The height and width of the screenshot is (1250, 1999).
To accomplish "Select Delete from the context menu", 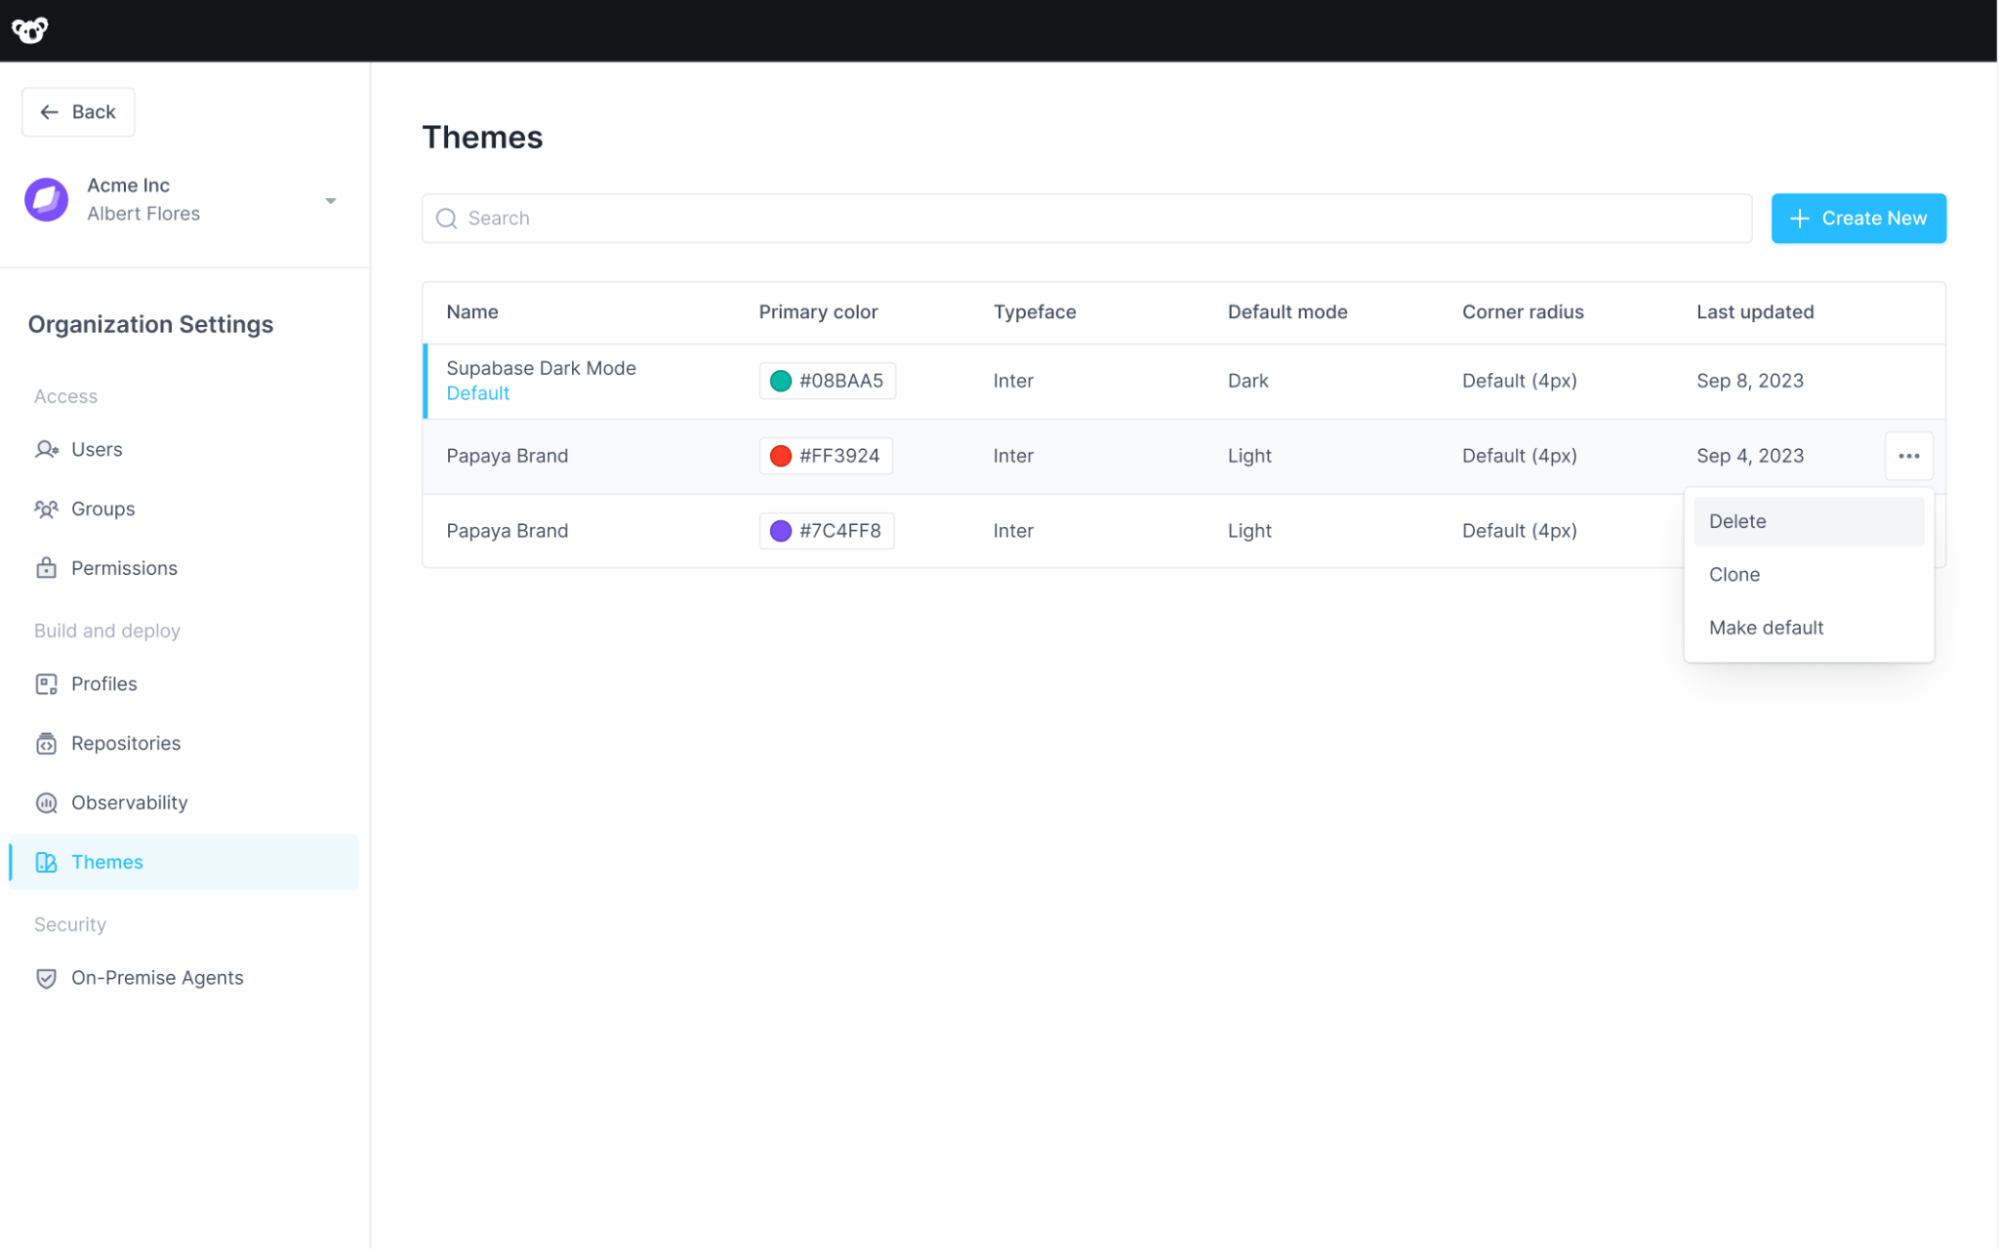I will [1737, 520].
